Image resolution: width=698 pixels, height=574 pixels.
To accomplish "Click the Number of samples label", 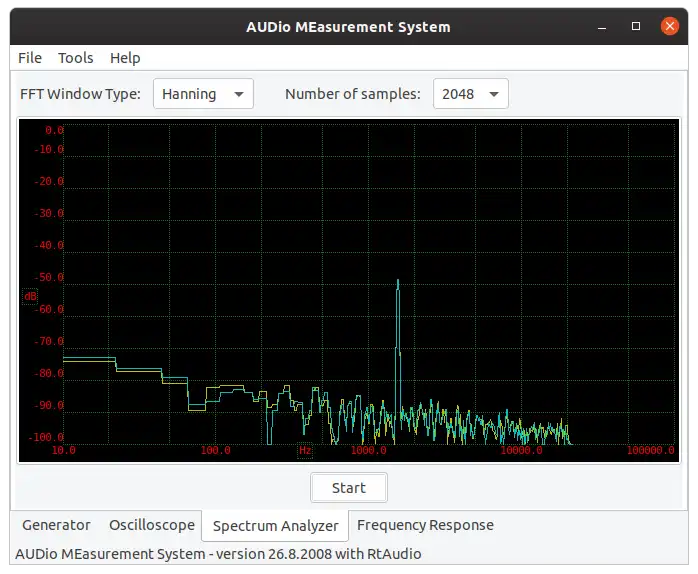I will pyautogui.click(x=353, y=94).
